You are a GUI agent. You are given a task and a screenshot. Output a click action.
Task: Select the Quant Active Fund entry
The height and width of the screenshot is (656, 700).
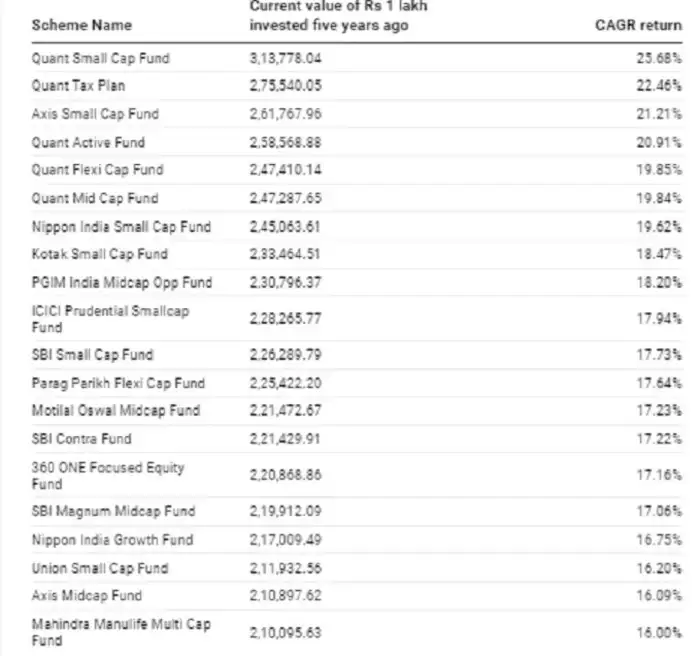[88, 142]
